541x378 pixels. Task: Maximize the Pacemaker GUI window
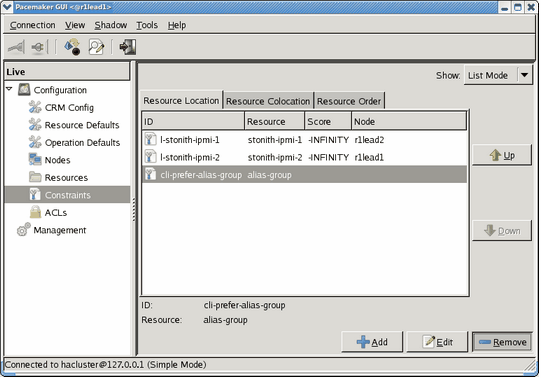518,7
